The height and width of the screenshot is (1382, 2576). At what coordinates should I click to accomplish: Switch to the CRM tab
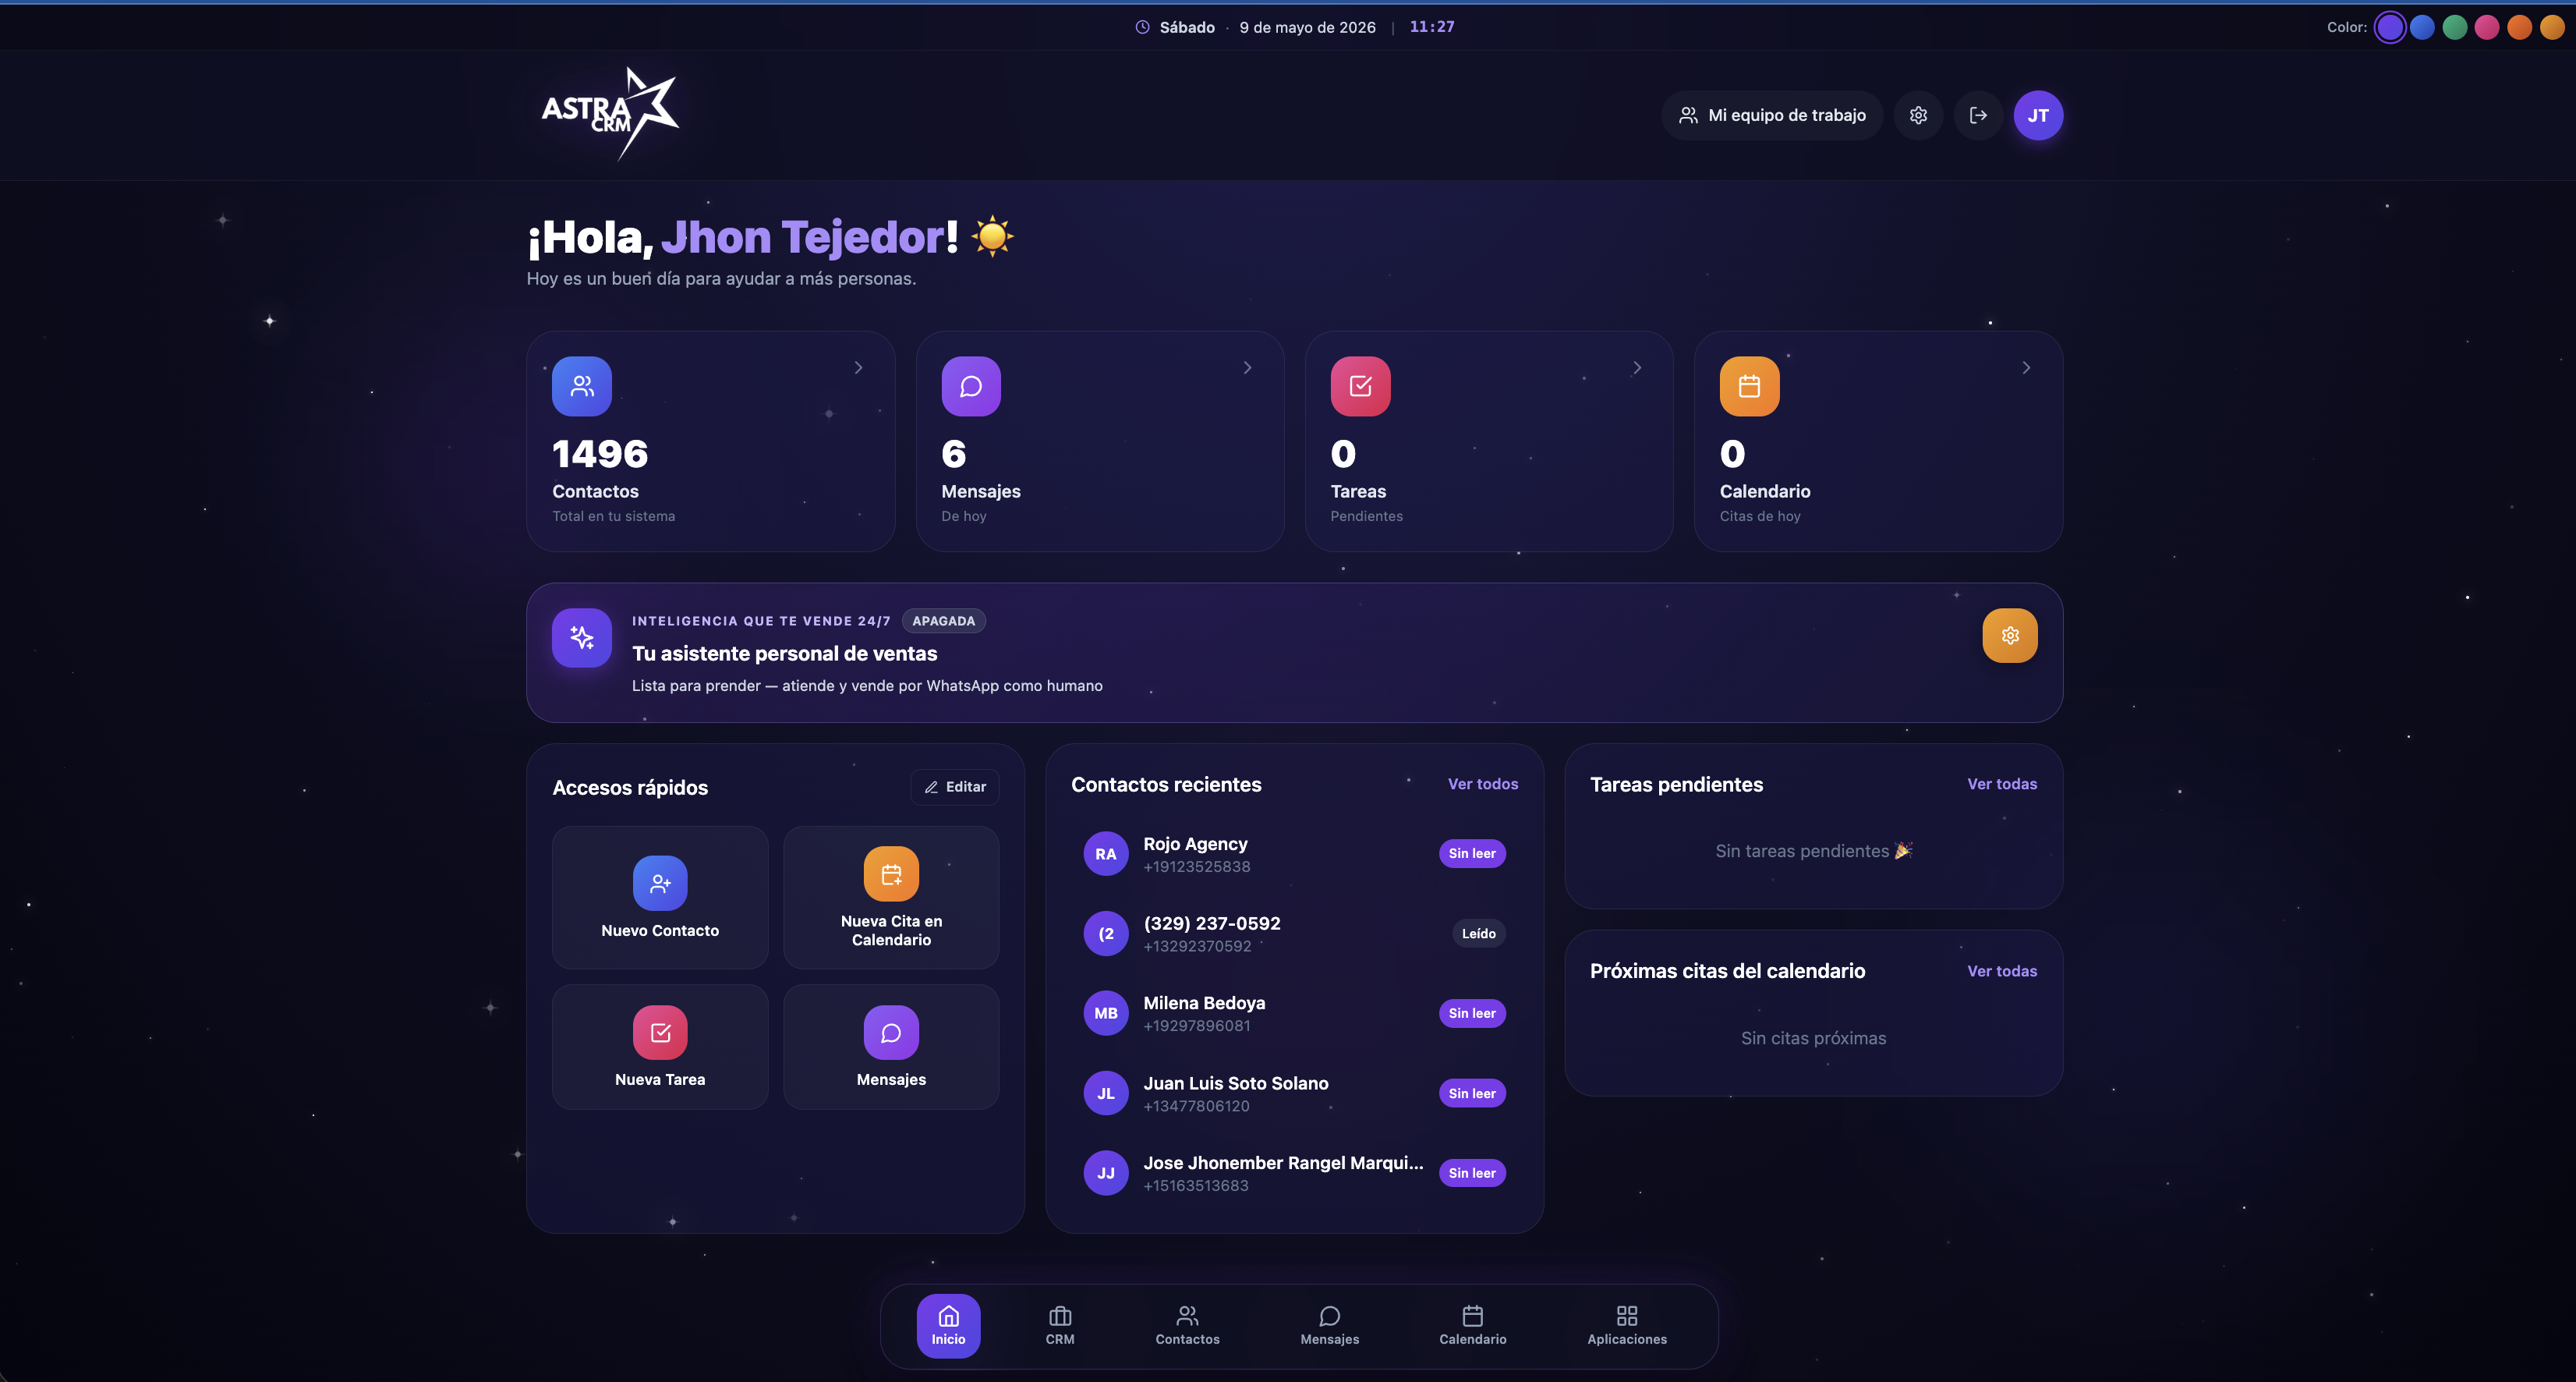1060,1326
